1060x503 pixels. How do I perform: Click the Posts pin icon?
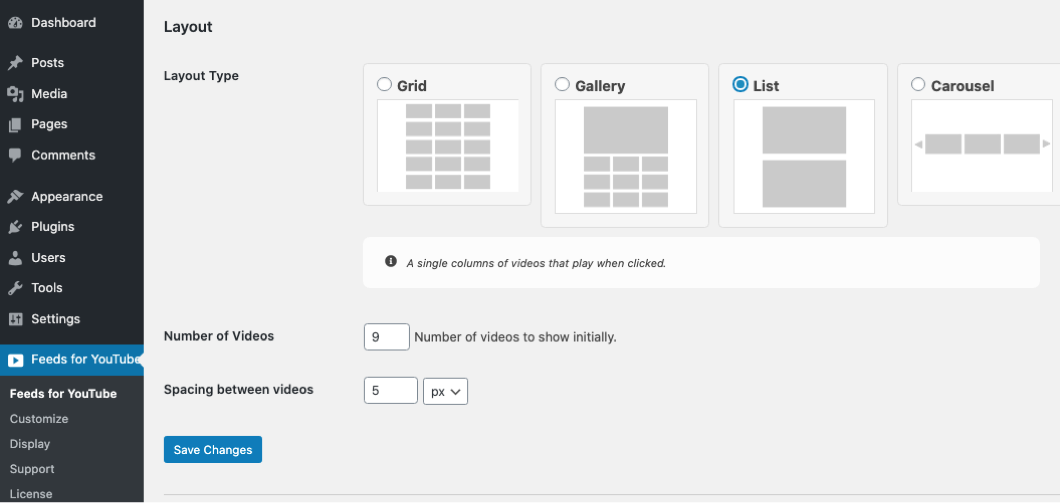15,63
